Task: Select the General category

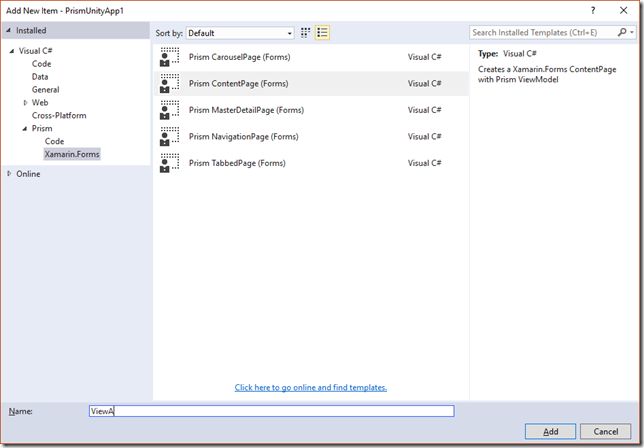Action: 46,90
